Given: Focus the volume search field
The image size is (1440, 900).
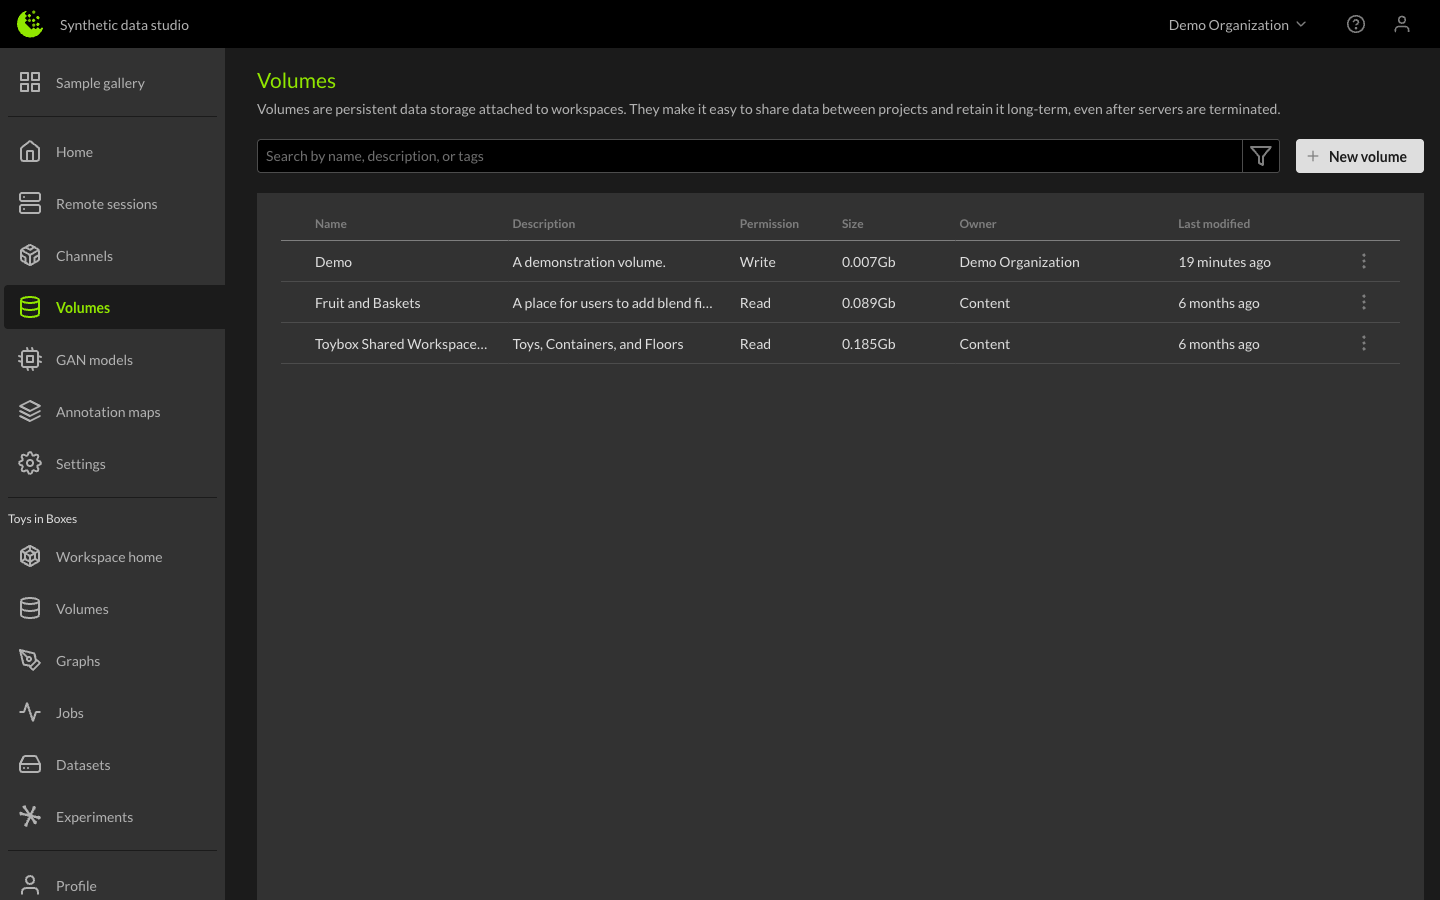Looking at the screenshot, I should pos(750,156).
